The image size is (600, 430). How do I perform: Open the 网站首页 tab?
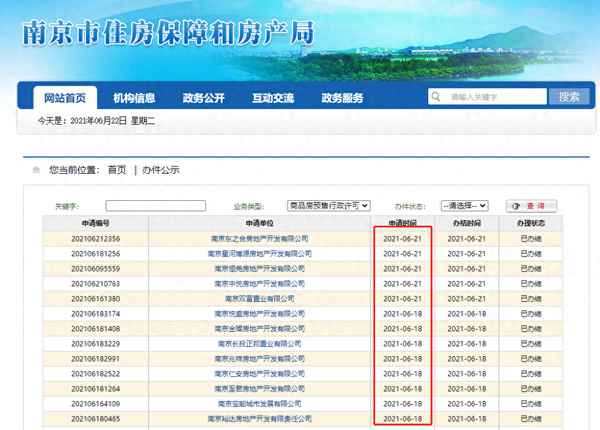pos(65,98)
